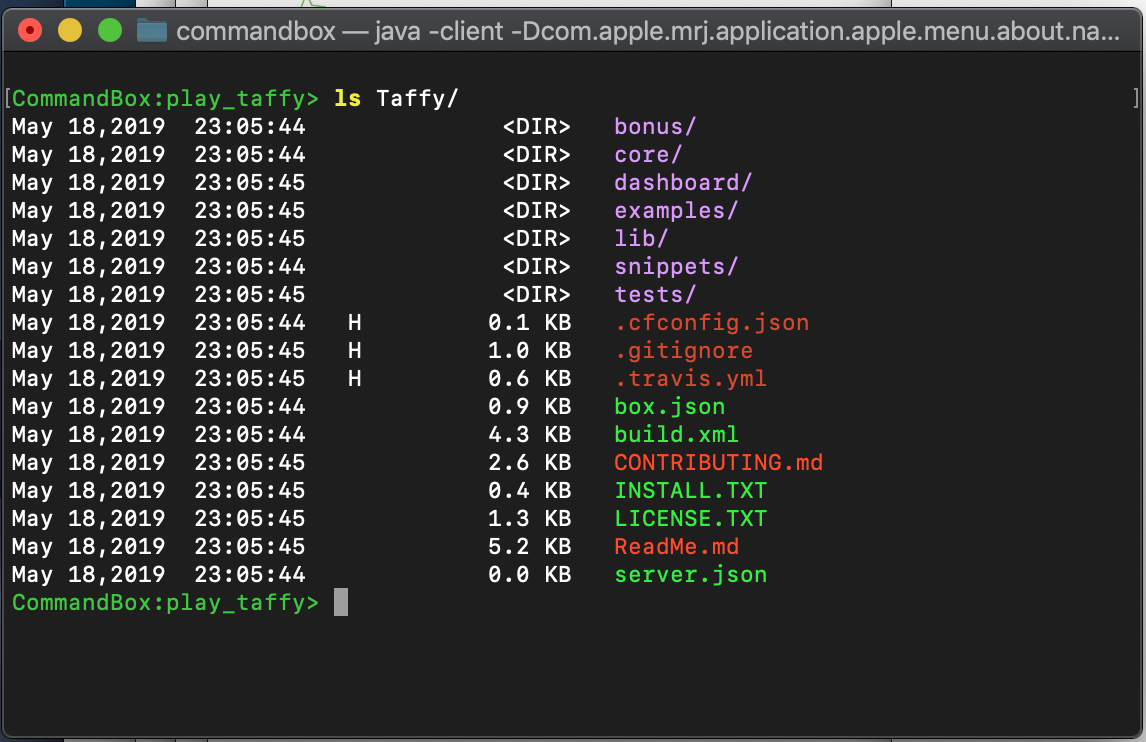Click the green zoom window button
The height and width of the screenshot is (742, 1146).
pos(110,31)
